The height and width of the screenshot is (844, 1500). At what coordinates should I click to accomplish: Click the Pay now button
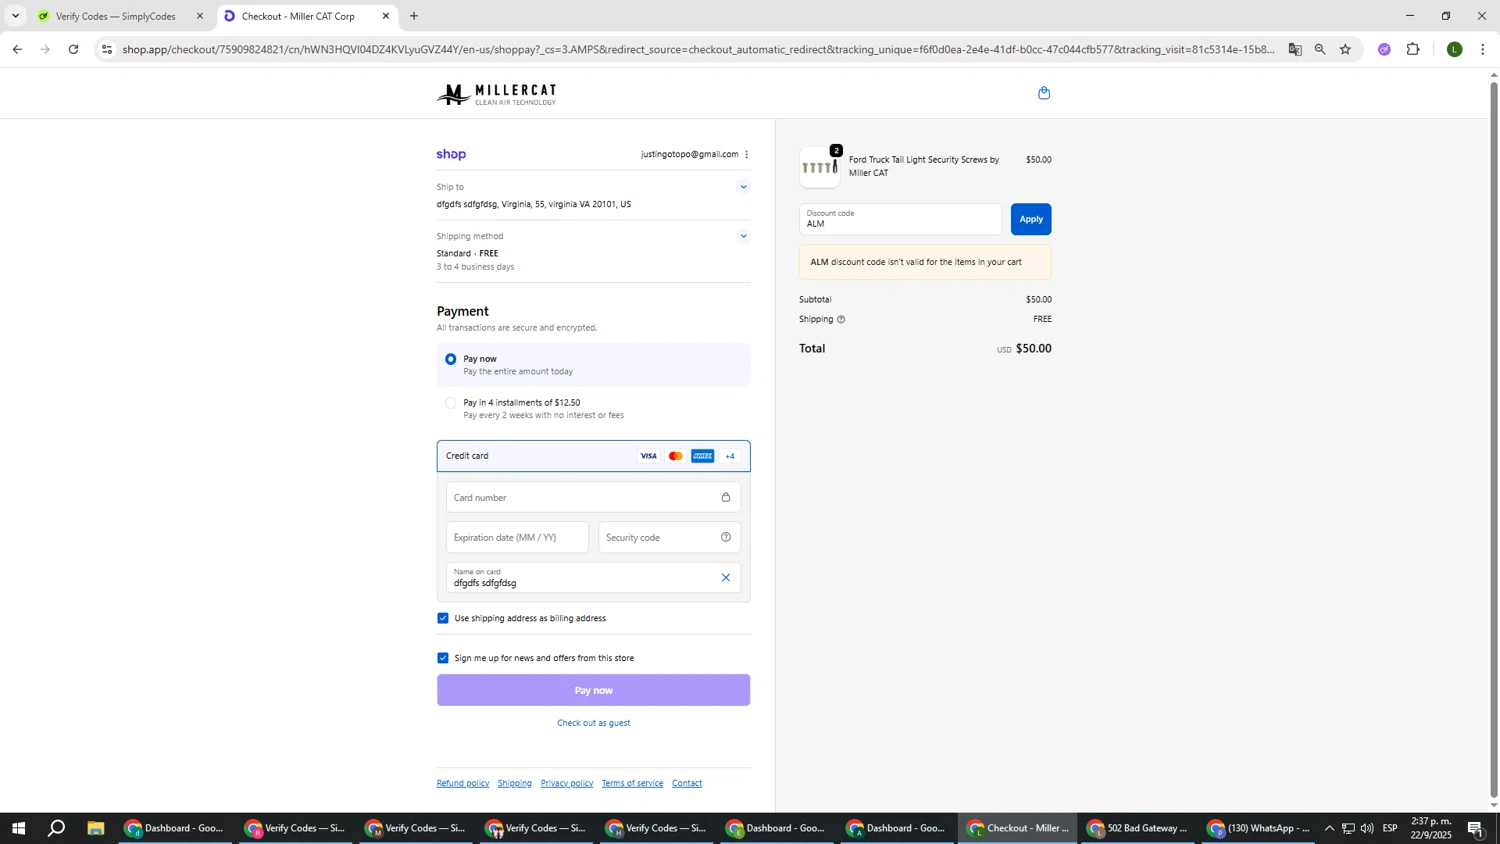pyautogui.click(x=594, y=690)
